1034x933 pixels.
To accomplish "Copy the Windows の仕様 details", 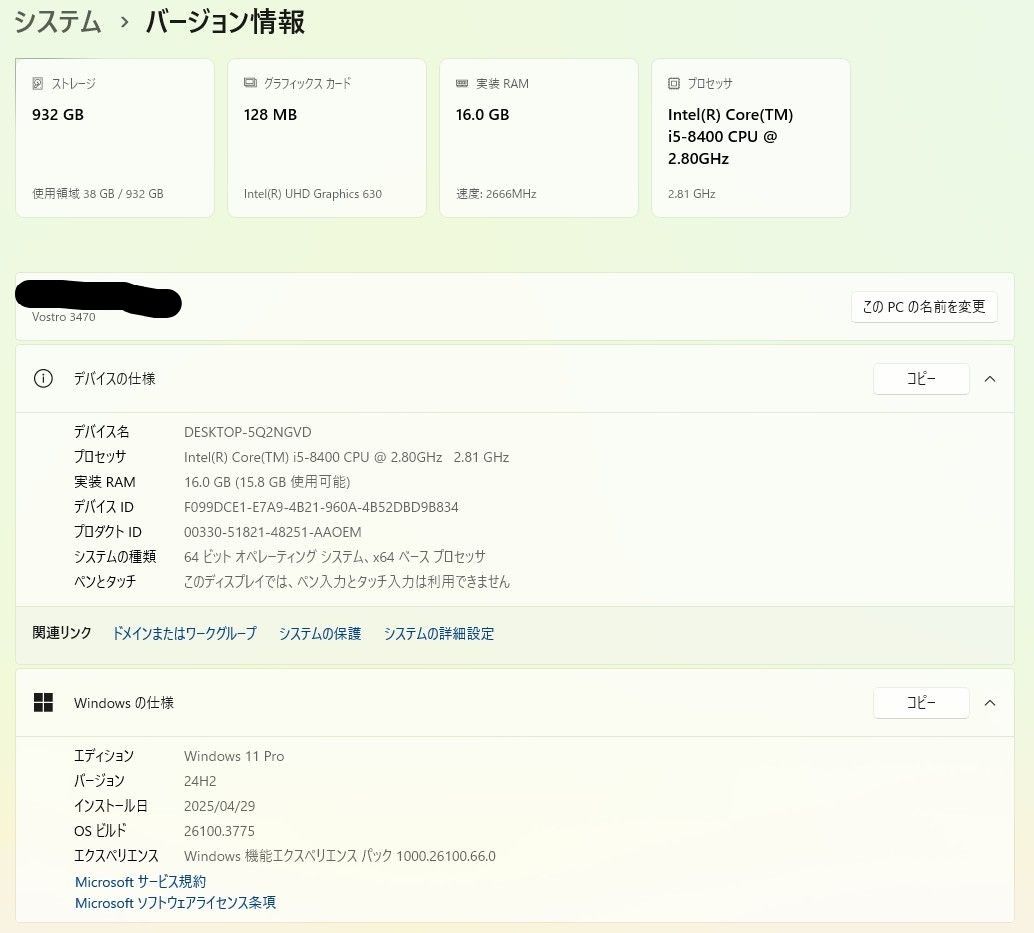I will (x=921, y=703).
